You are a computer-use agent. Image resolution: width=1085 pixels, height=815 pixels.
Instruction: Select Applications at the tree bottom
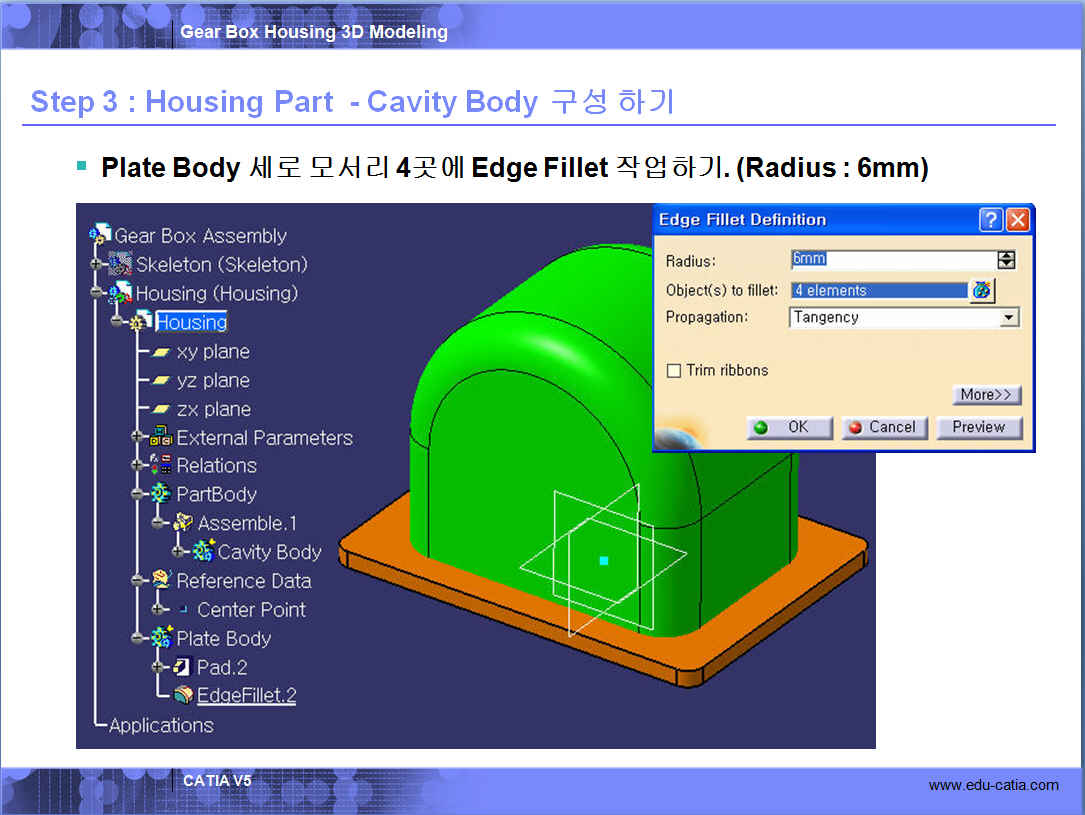coord(161,725)
